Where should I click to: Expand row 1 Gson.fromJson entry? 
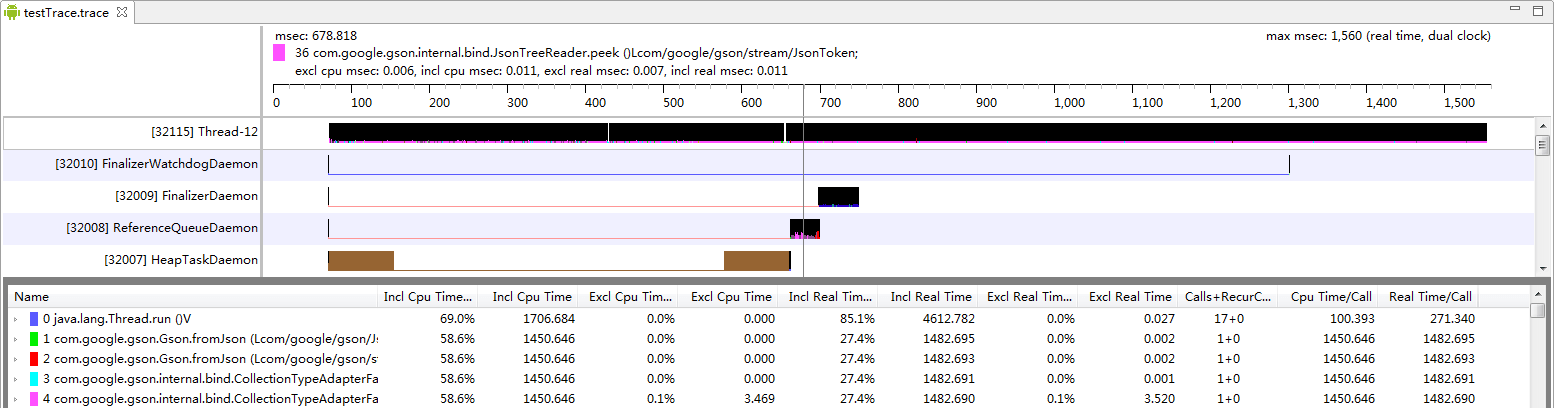16,339
